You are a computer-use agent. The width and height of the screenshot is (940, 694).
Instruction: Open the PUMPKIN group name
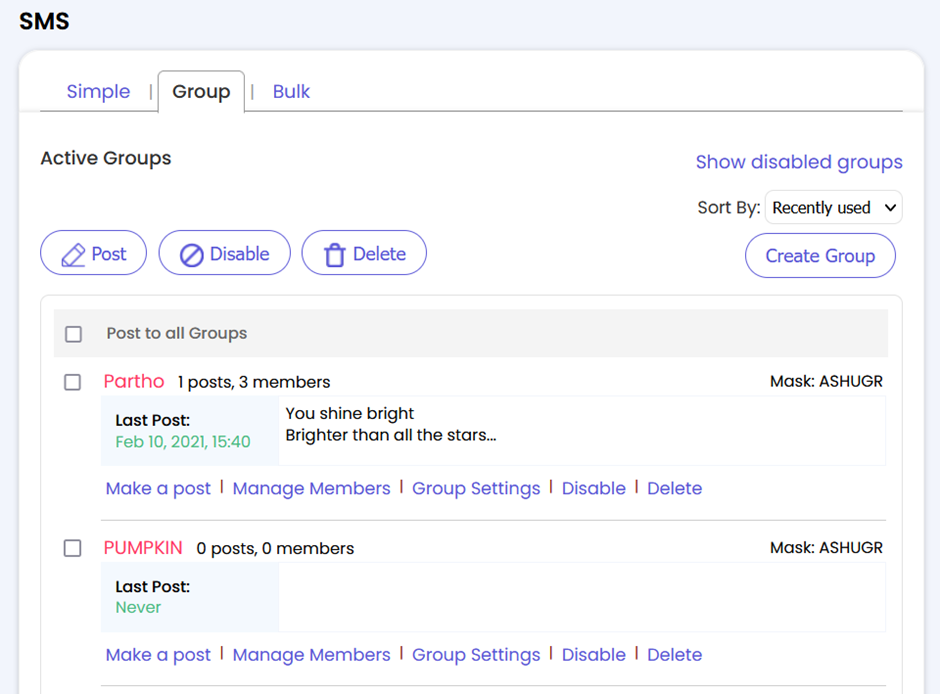(x=143, y=548)
